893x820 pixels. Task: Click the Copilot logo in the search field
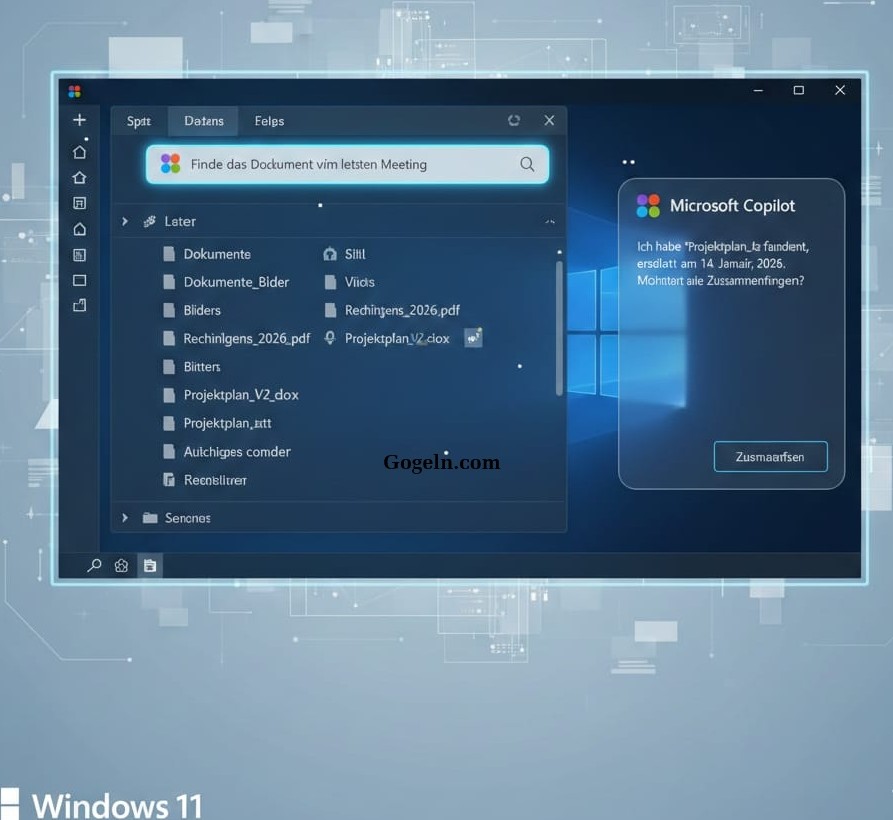tap(171, 164)
